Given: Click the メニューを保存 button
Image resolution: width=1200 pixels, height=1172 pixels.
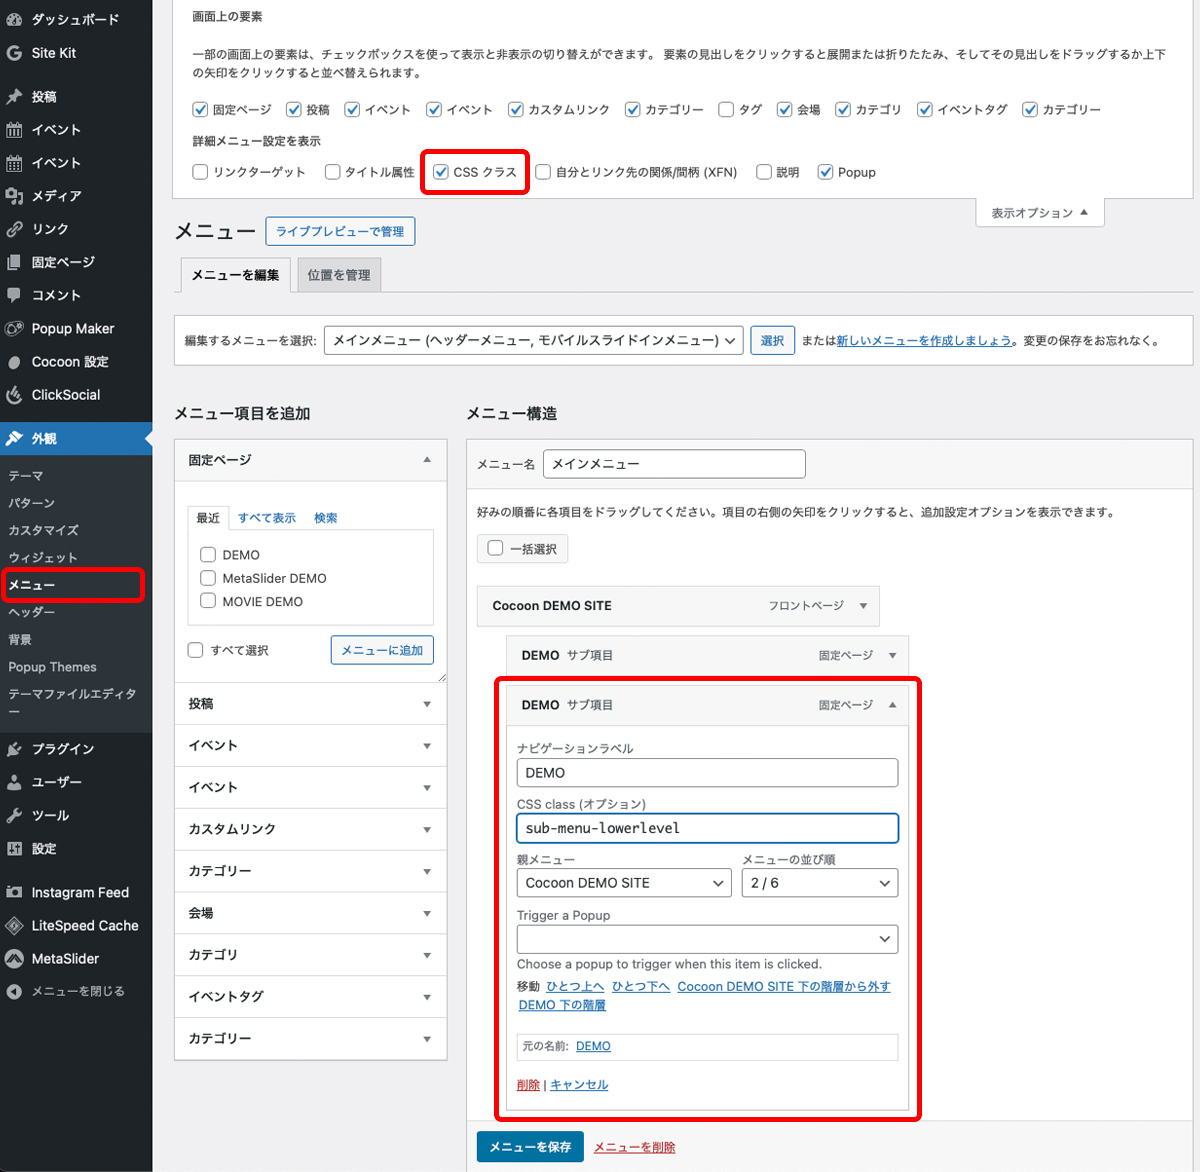Looking at the screenshot, I should pyautogui.click(x=529, y=1147).
